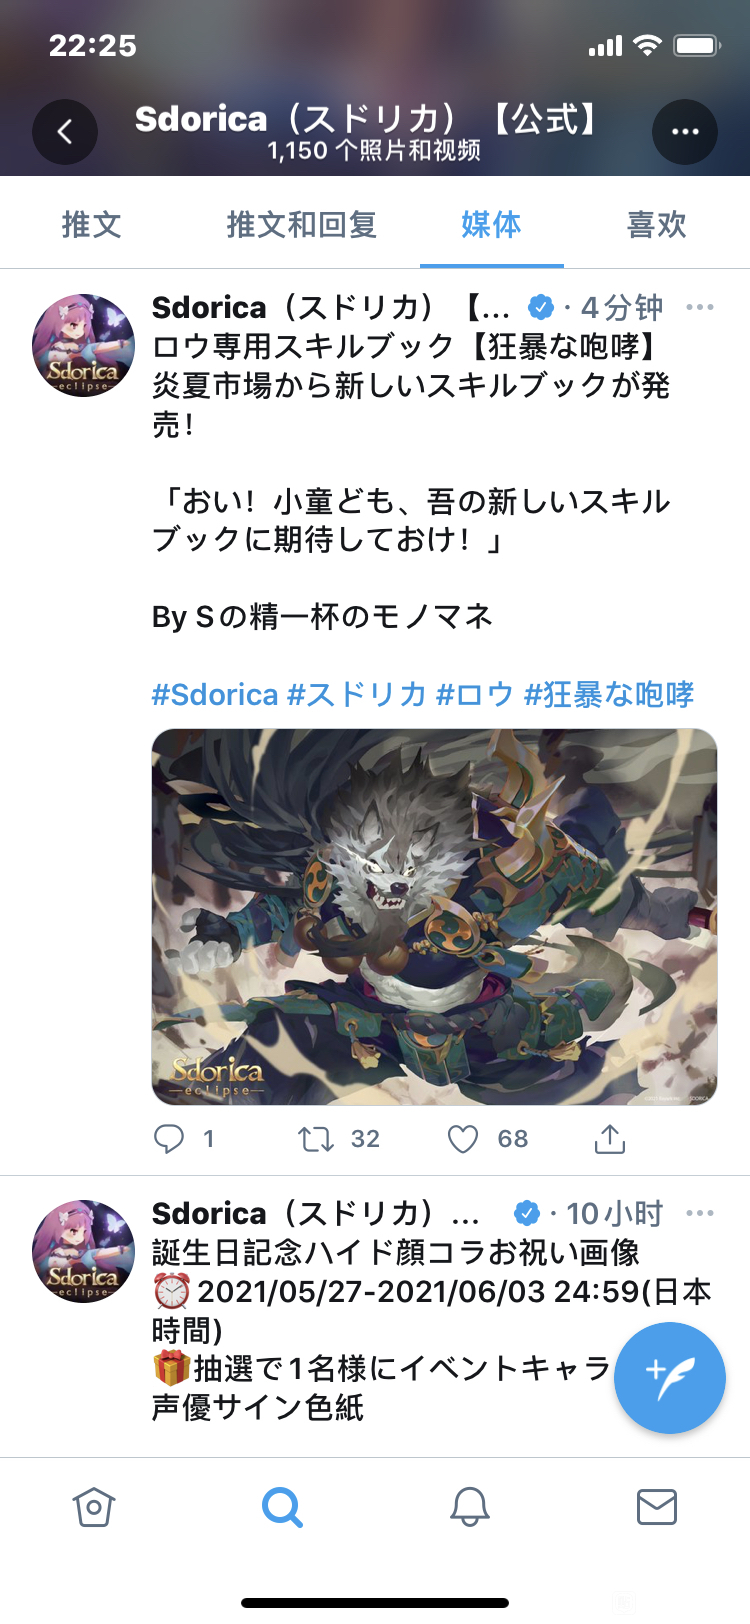The height and width of the screenshot is (1624, 750).
Task: Expand the first tweet's more options menu
Action: [x=700, y=307]
